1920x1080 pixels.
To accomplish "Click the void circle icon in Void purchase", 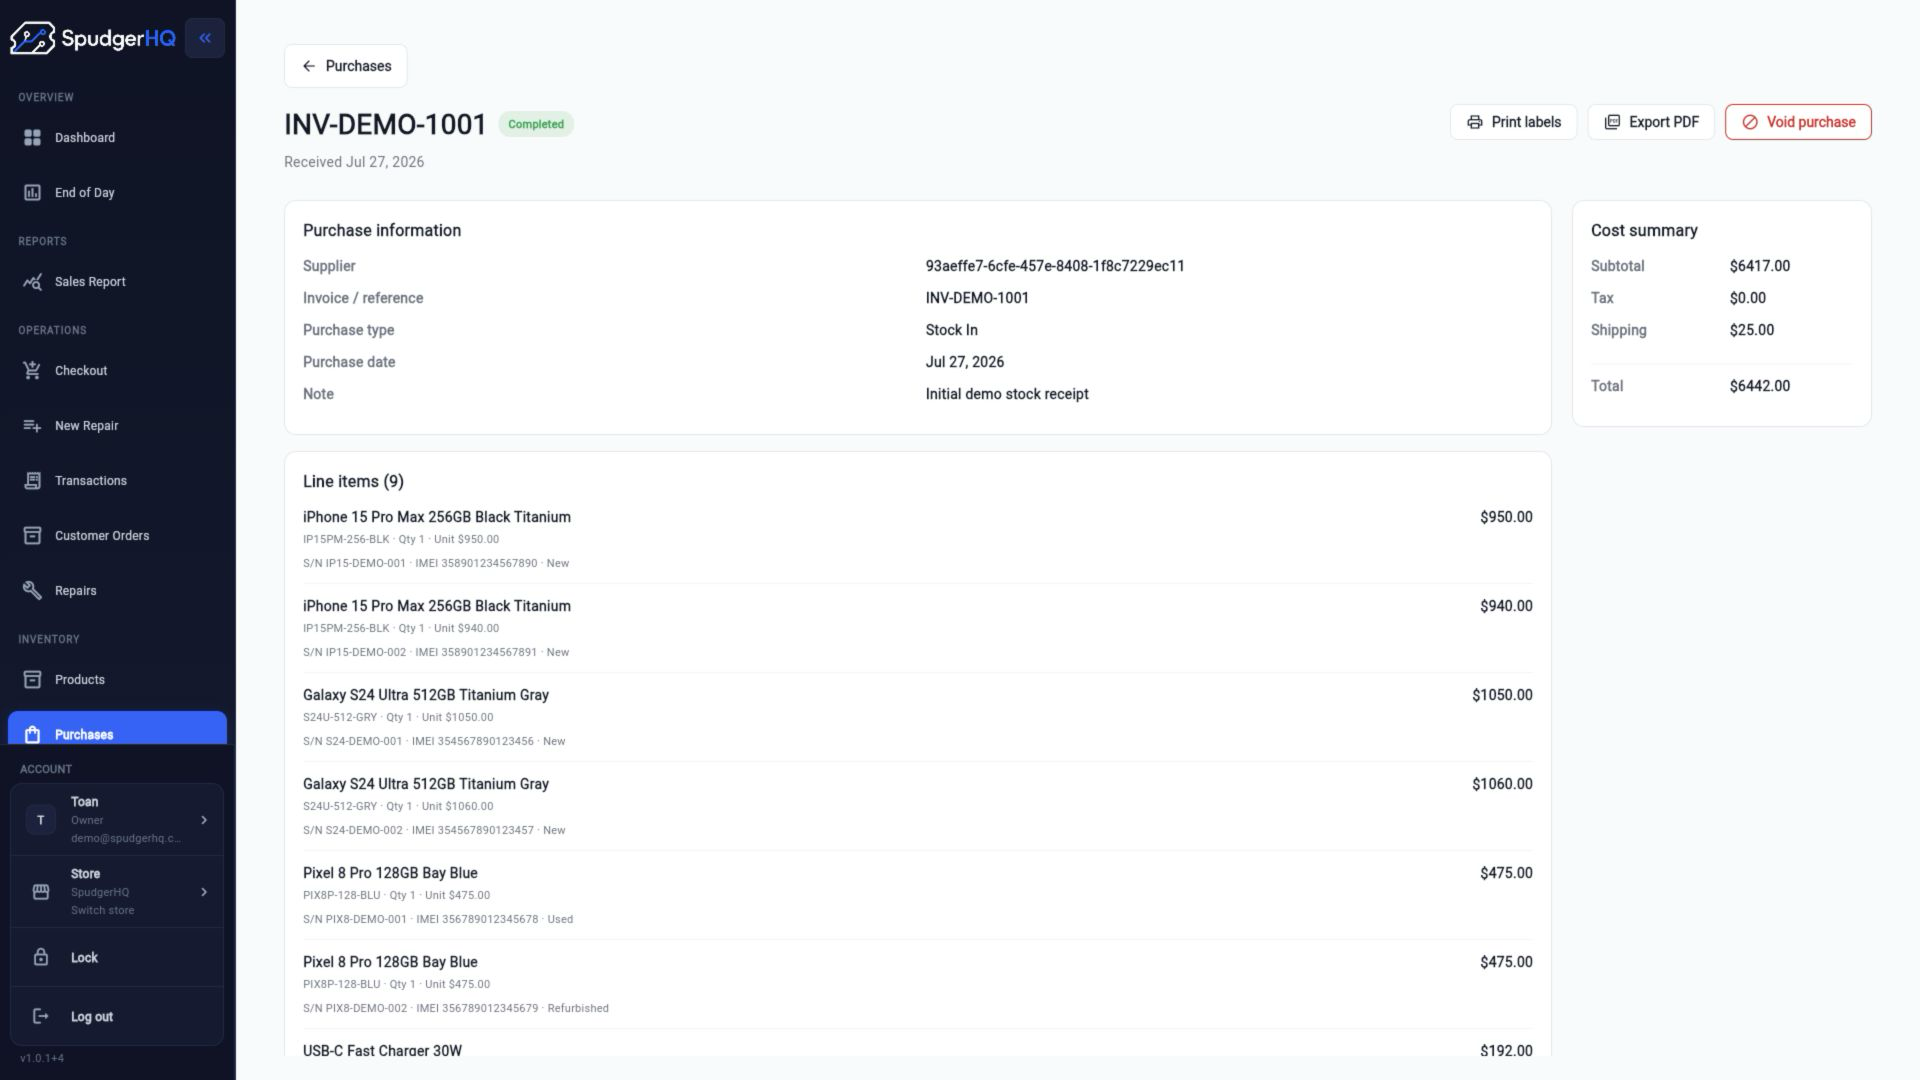I will tap(1750, 122).
